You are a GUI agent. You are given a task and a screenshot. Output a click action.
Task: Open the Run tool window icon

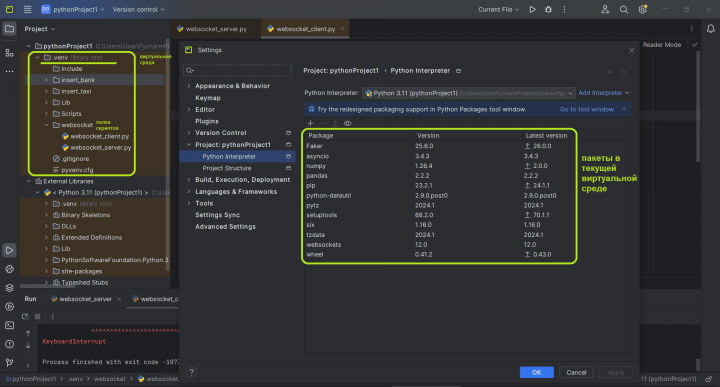pyautogui.click(x=9, y=250)
